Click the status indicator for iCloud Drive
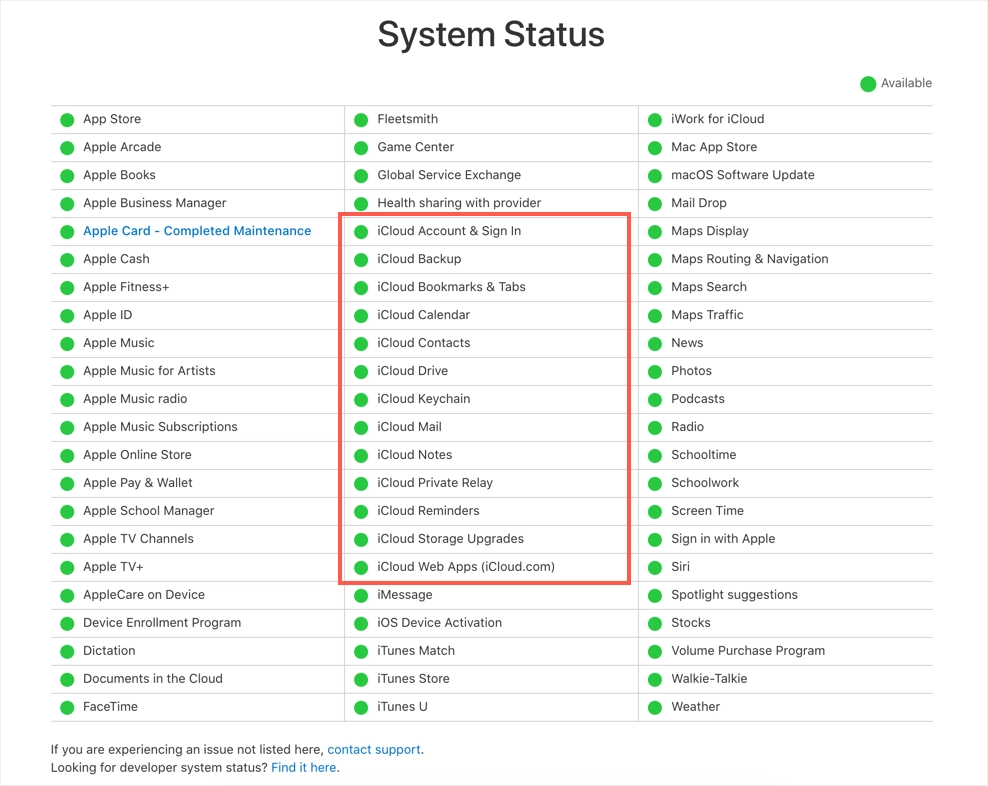Screen dimensions: 988x786 (x=361, y=372)
